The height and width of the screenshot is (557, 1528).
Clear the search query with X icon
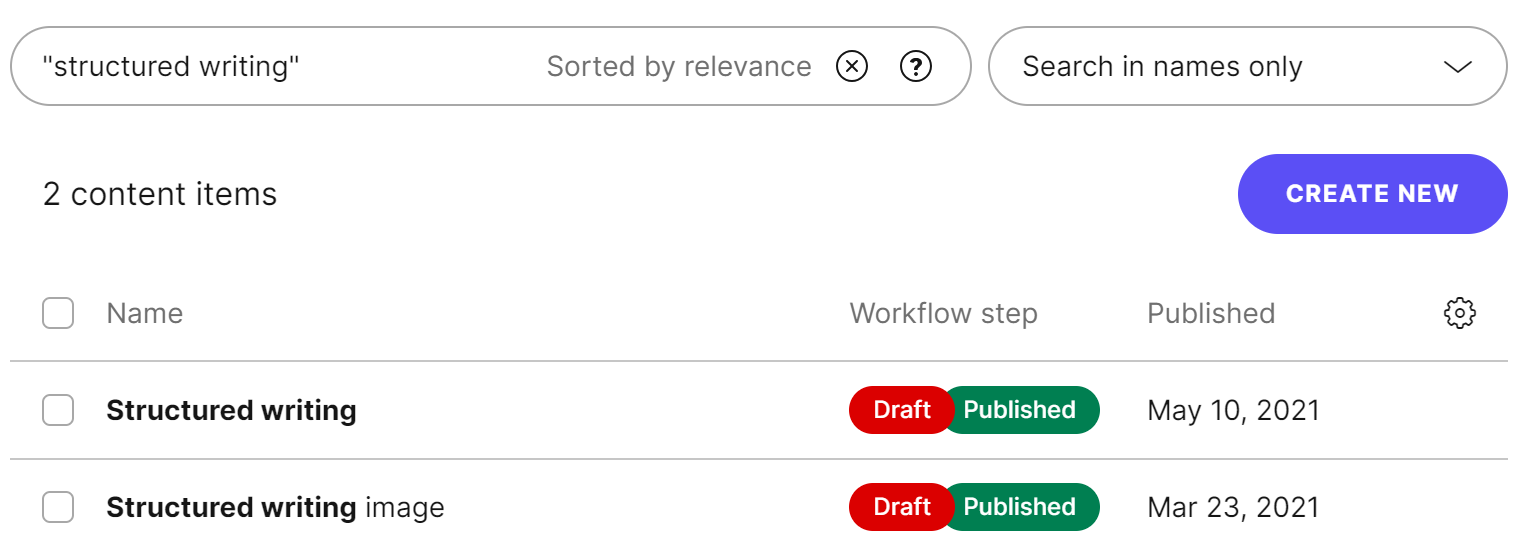click(x=851, y=67)
